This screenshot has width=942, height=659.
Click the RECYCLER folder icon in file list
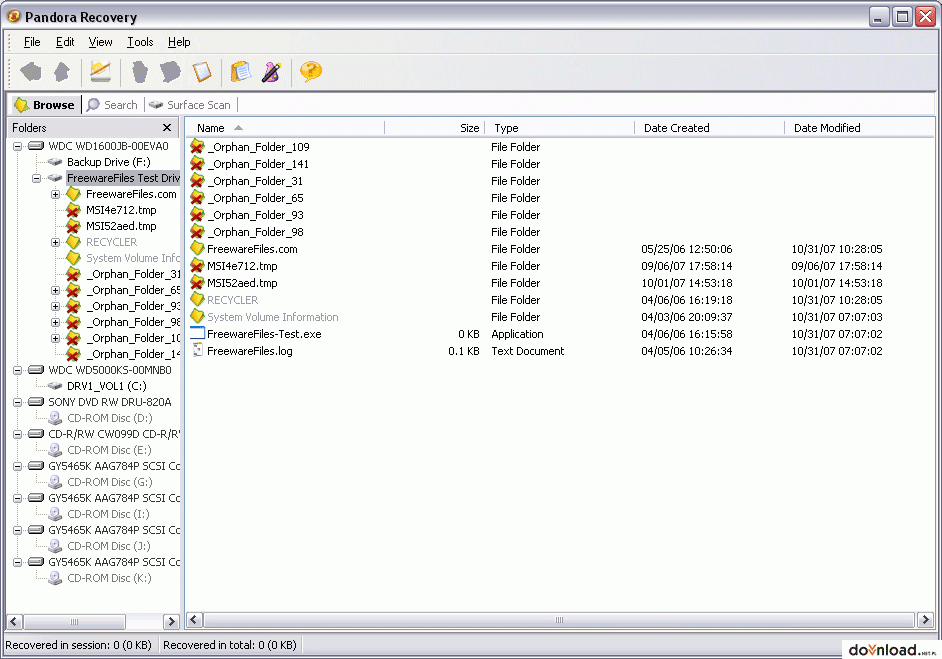197,299
